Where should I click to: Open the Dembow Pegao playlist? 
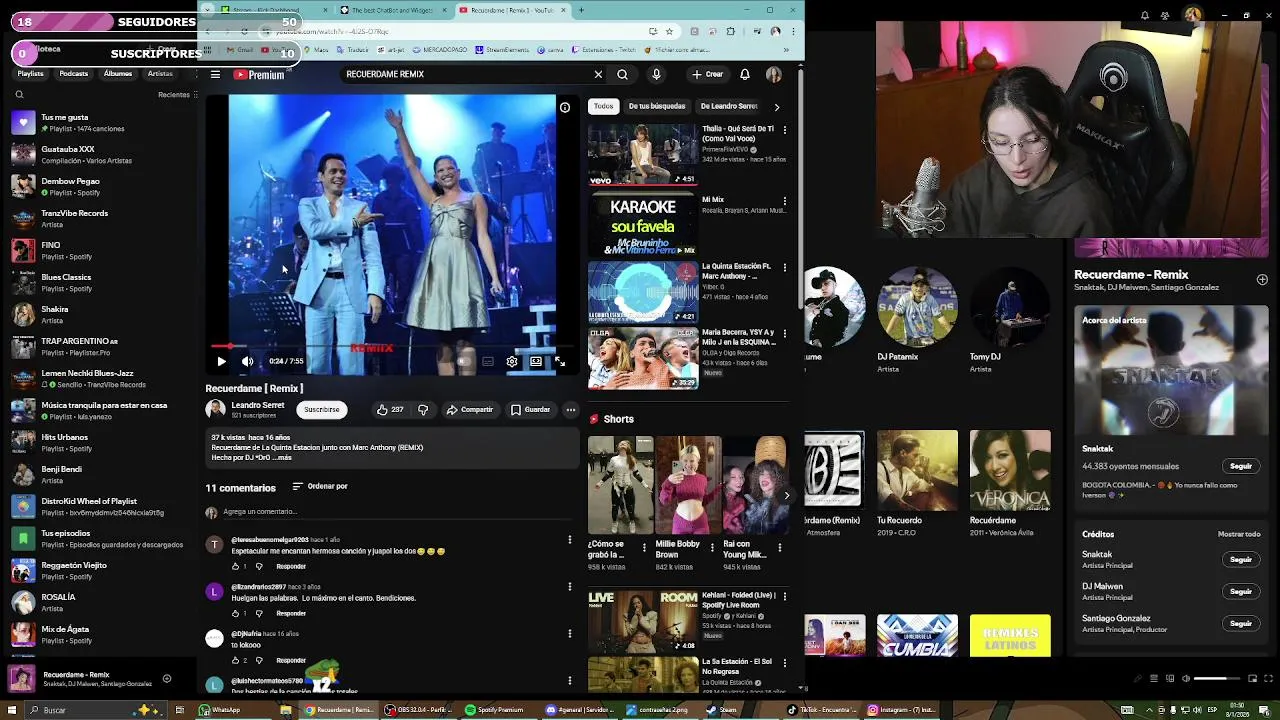coord(100,187)
